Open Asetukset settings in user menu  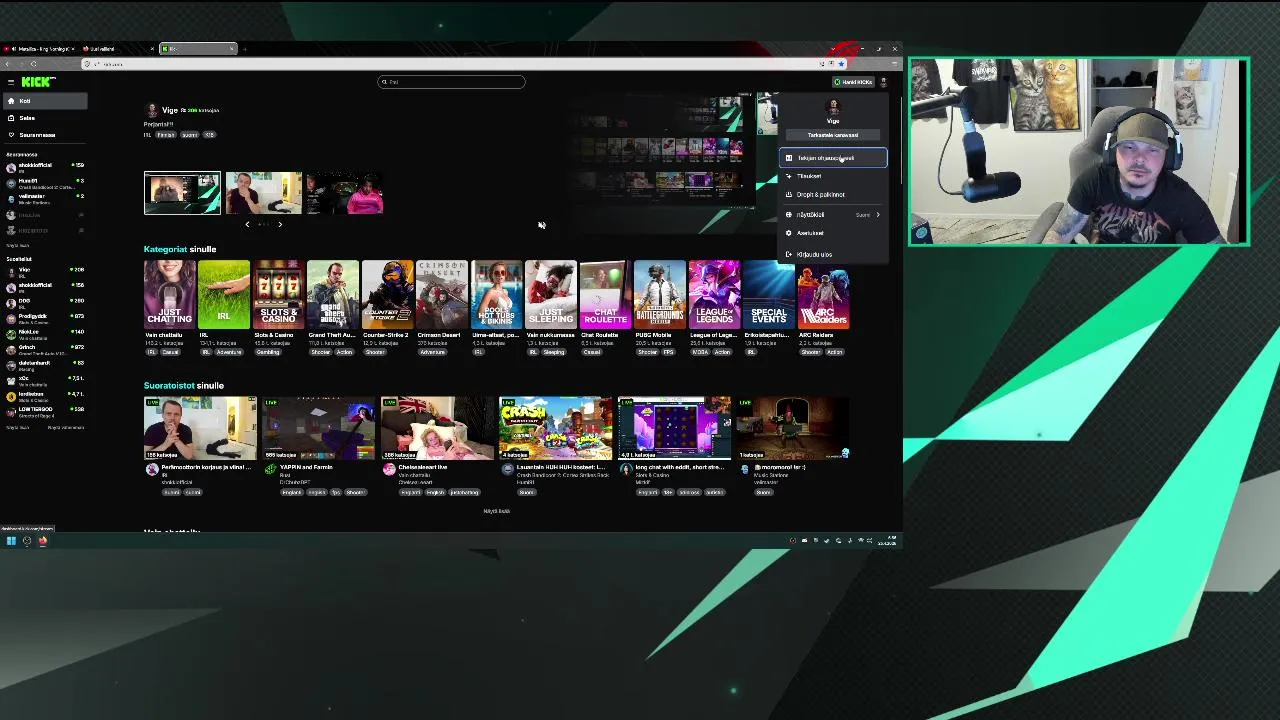[833, 233]
